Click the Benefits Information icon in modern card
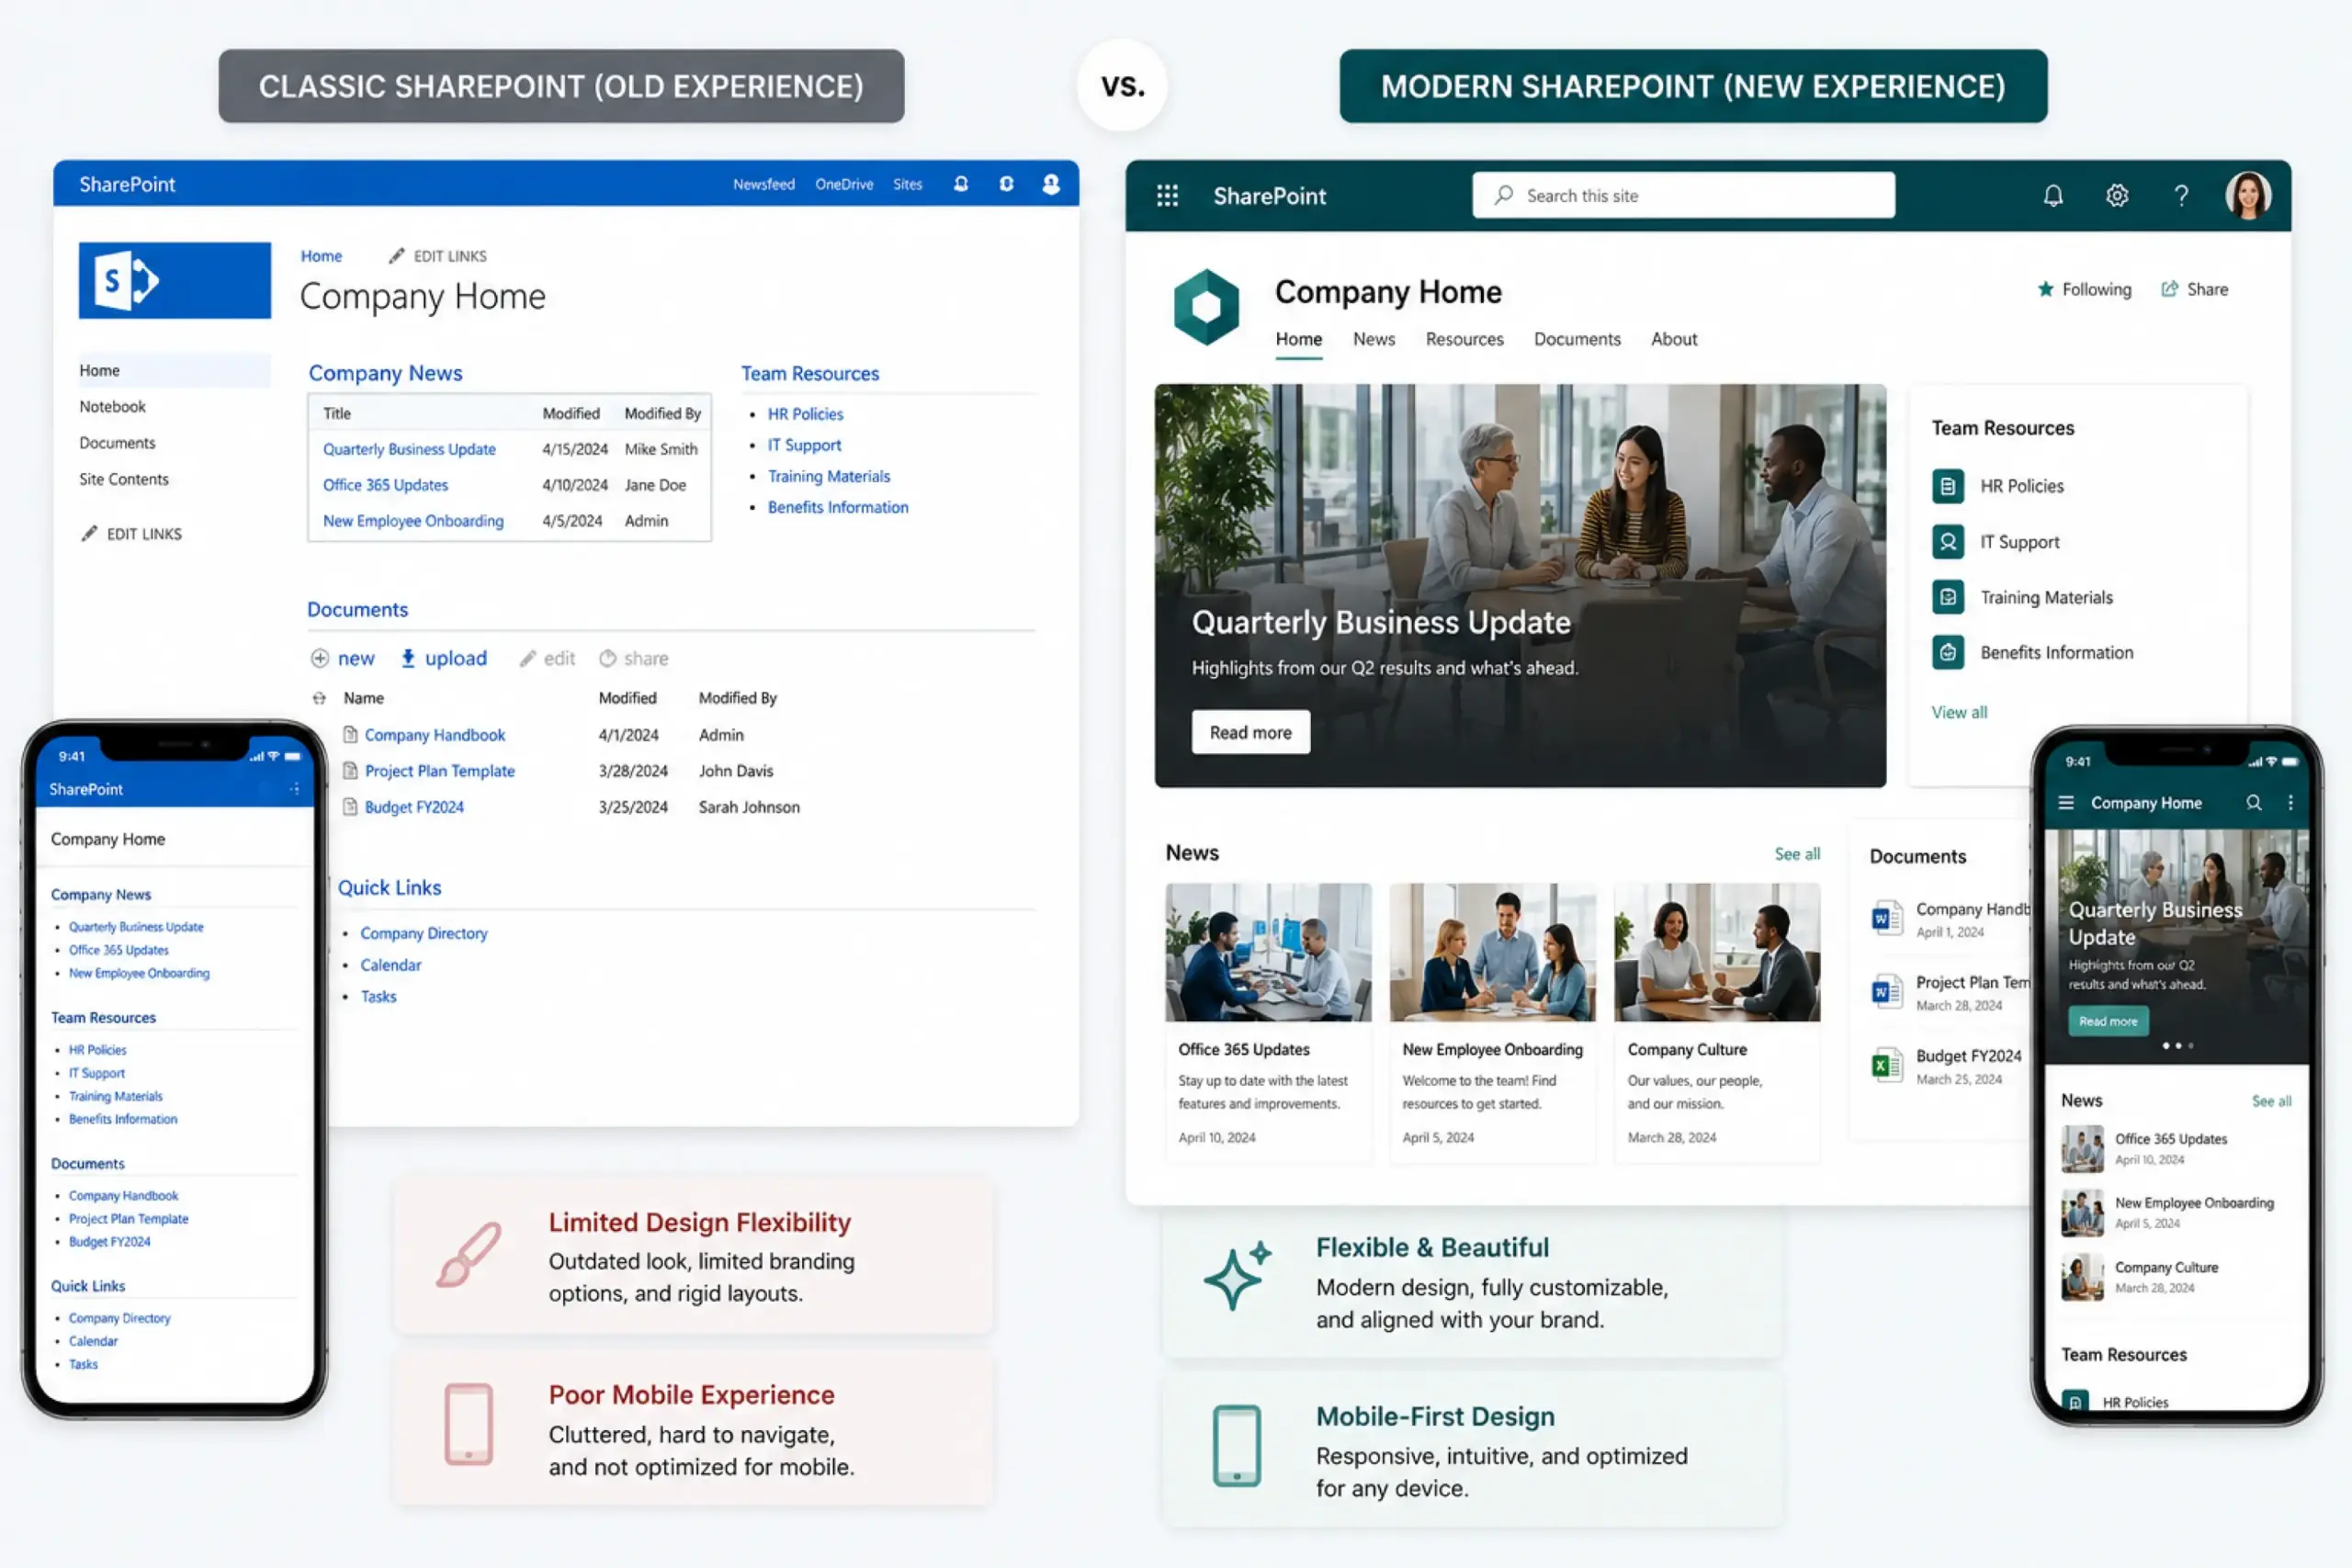2352x1568 pixels. pyautogui.click(x=1947, y=652)
